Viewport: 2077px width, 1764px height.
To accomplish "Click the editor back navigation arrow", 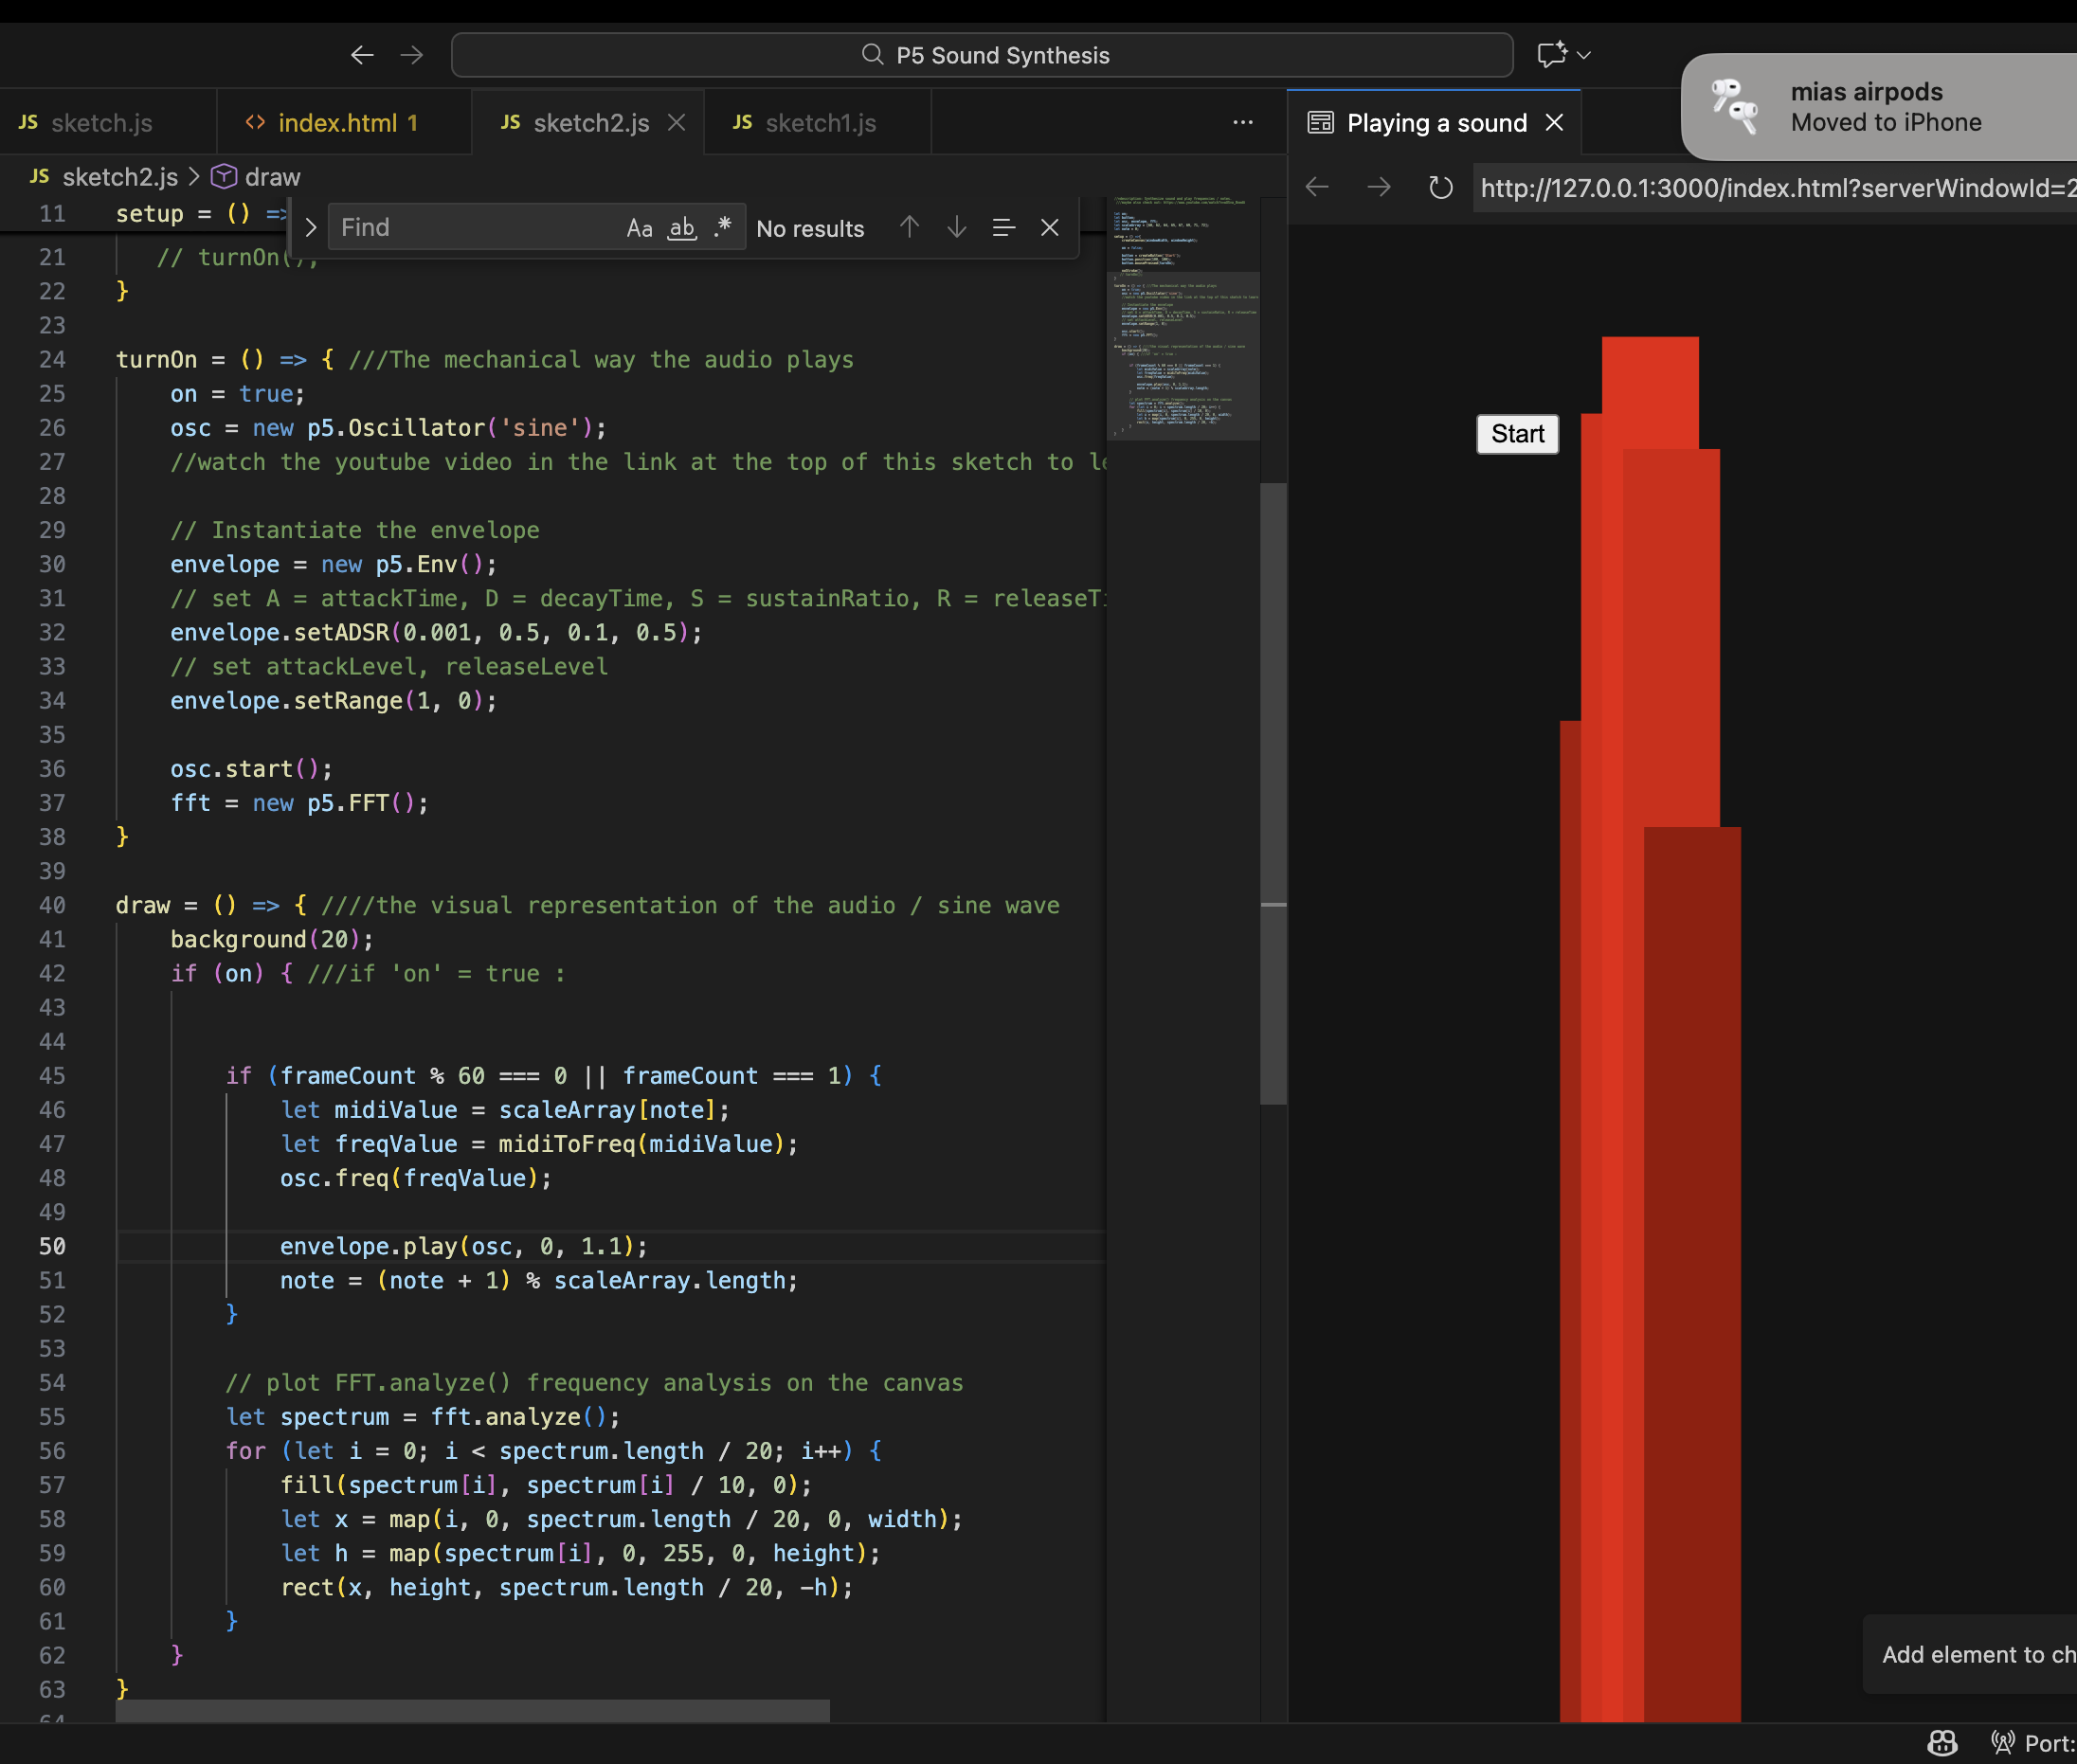I will (362, 55).
